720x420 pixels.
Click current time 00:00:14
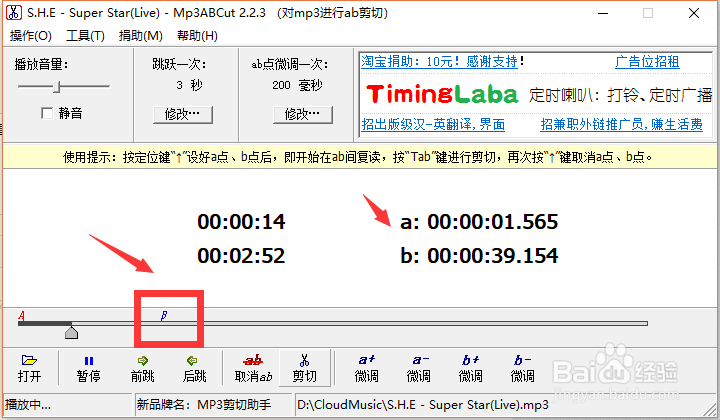click(x=241, y=222)
